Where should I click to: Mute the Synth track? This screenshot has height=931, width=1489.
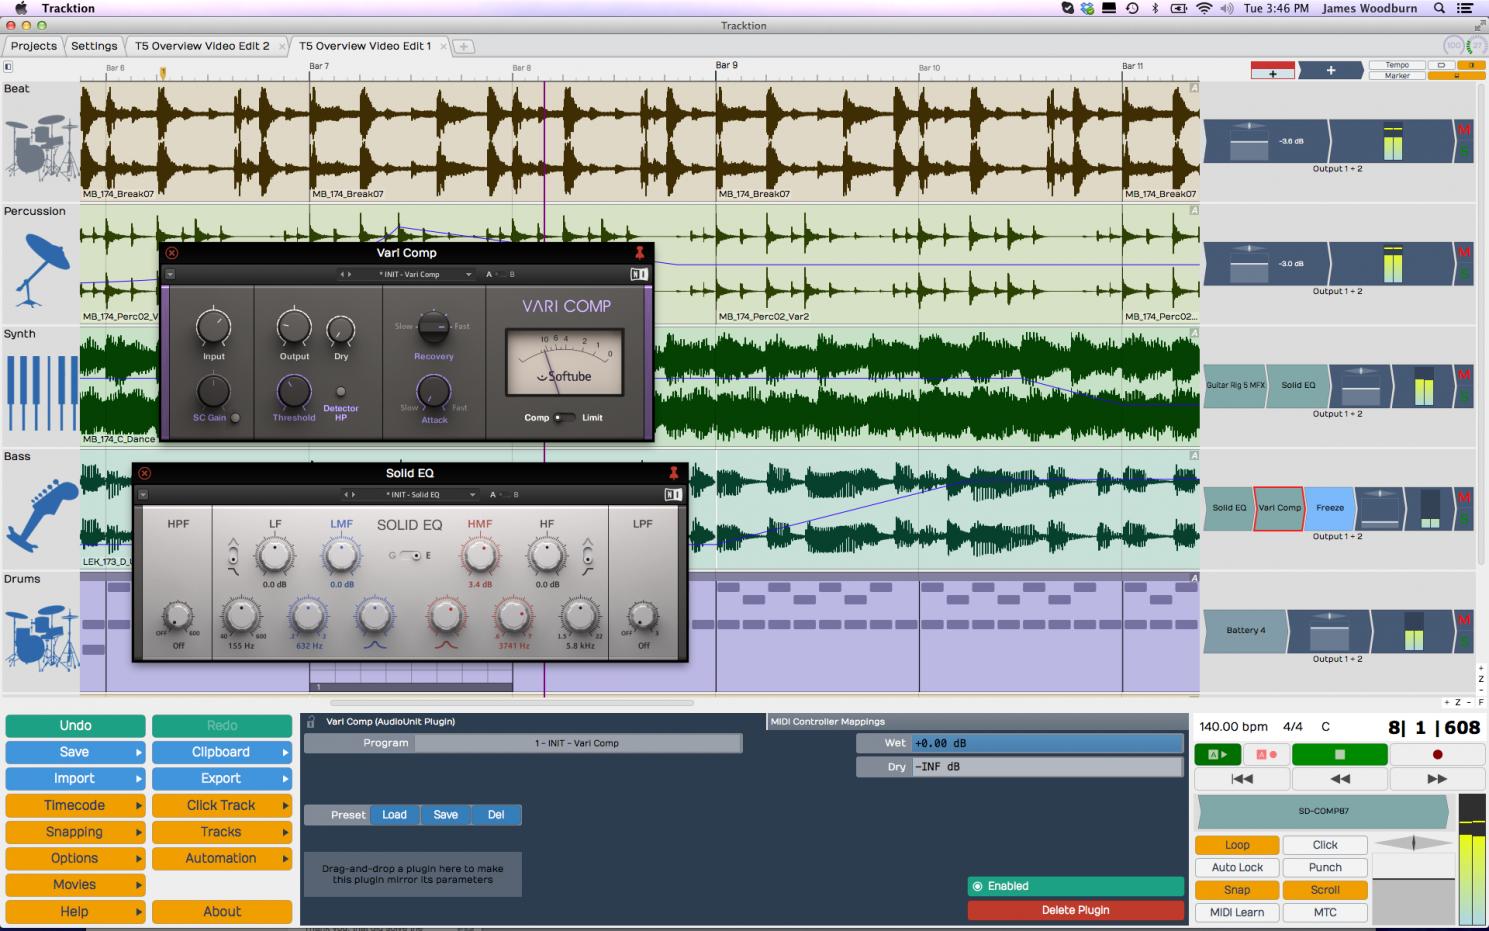pyautogui.click(x=1465, y=375)
